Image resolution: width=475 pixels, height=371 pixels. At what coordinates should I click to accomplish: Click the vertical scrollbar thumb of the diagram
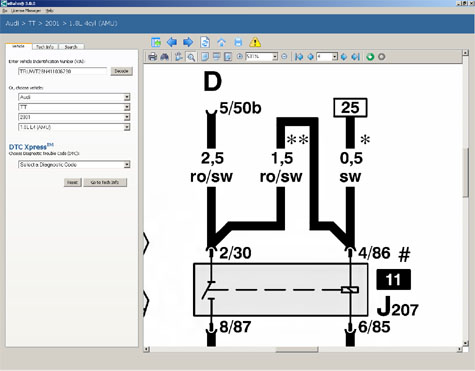tap(466, 173)
